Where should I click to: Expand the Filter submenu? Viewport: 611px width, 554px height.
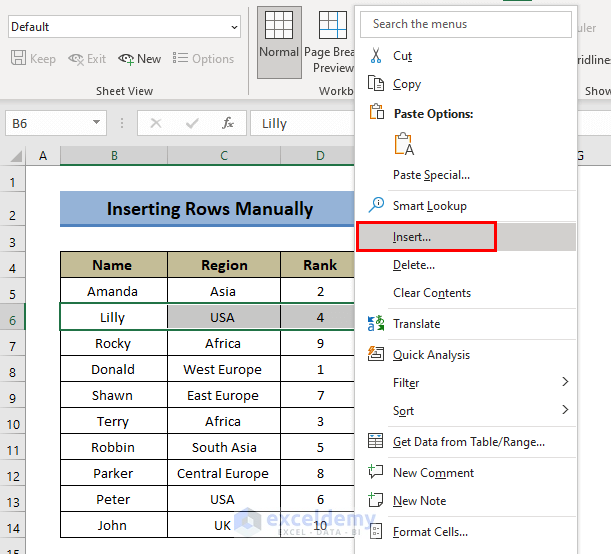tap(565, 382)
